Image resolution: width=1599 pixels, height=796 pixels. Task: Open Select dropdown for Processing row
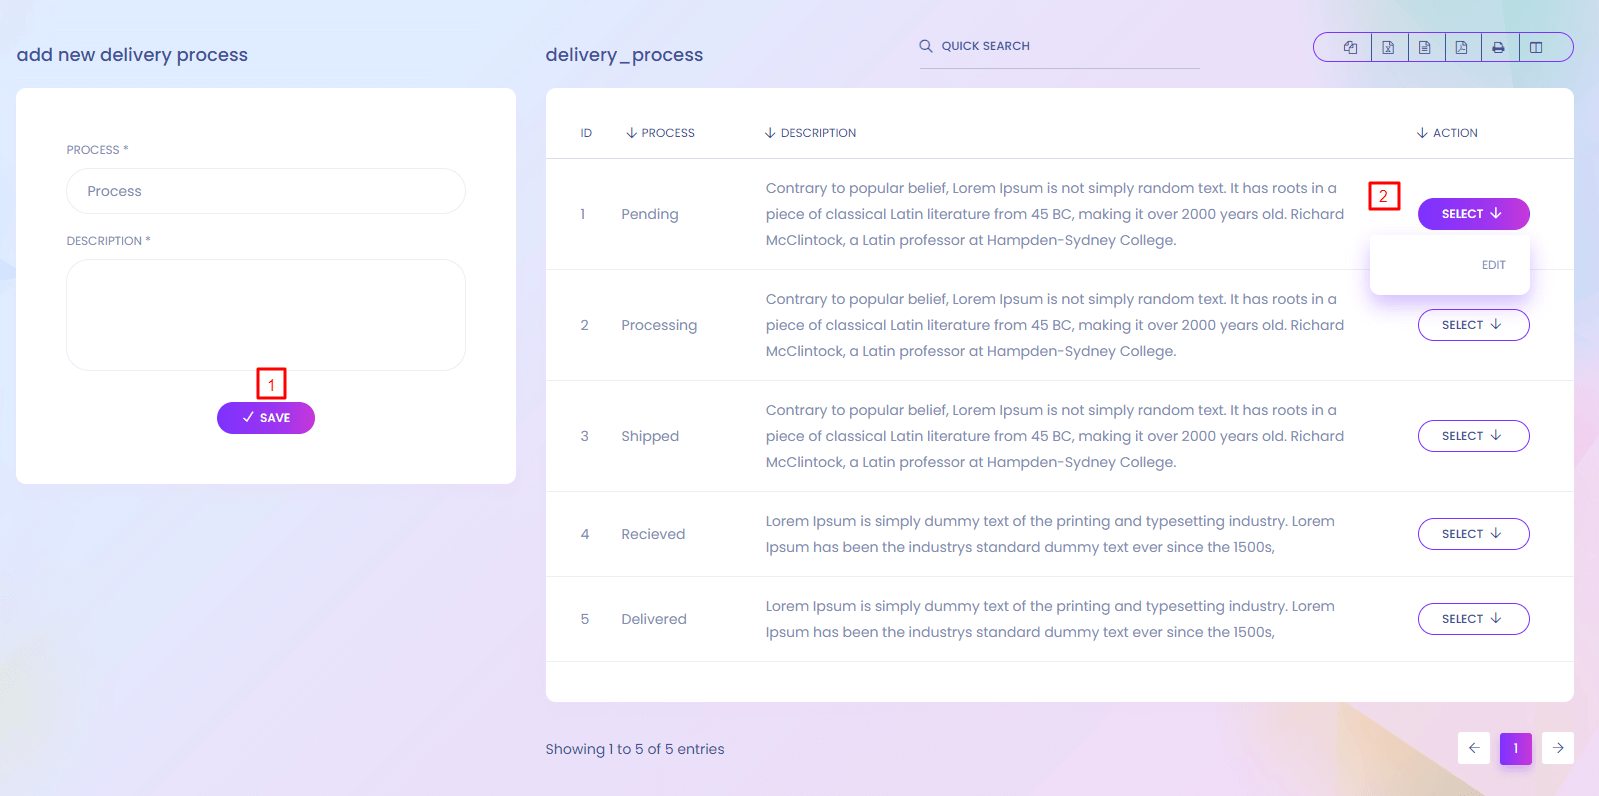[1473, 325]
